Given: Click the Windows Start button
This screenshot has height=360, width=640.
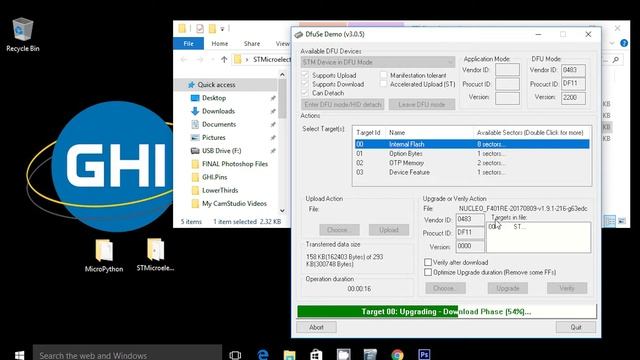Looking at the screenshot, I should point(19,355).
